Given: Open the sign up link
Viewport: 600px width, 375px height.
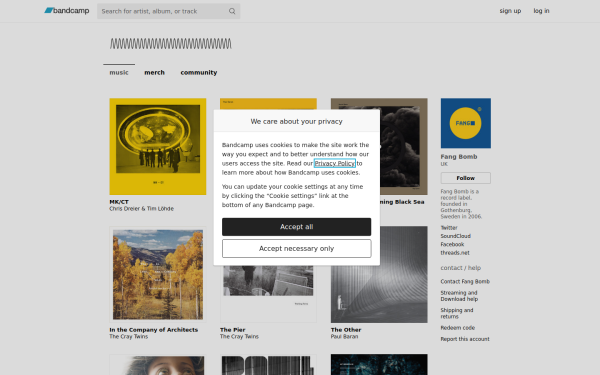Looking at the screenshot, I should pyautogui.click(x=510, y=11).
